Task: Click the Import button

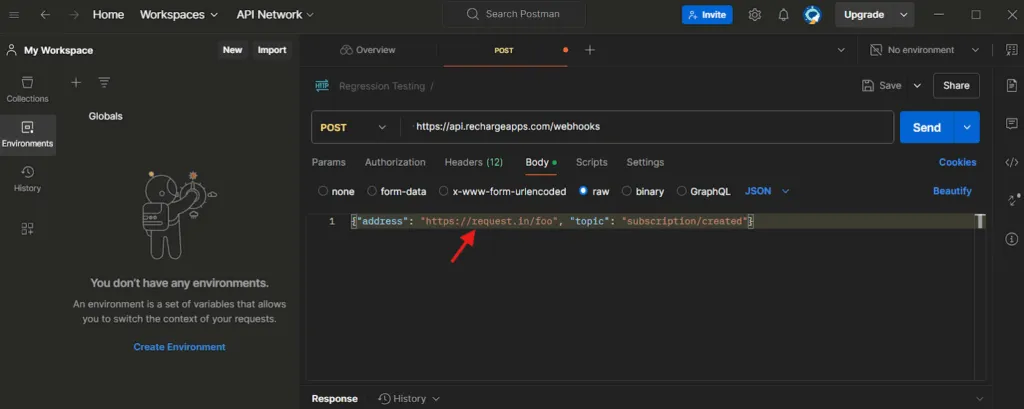Action: tap(272, 50)
